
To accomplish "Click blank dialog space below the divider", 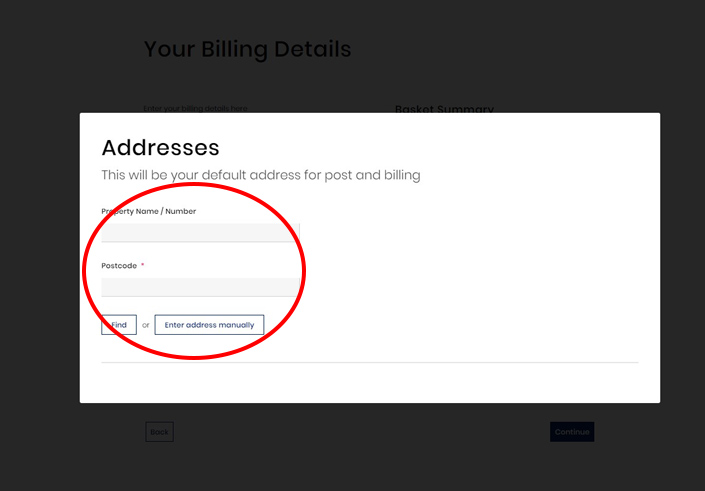I will [370, 382].
